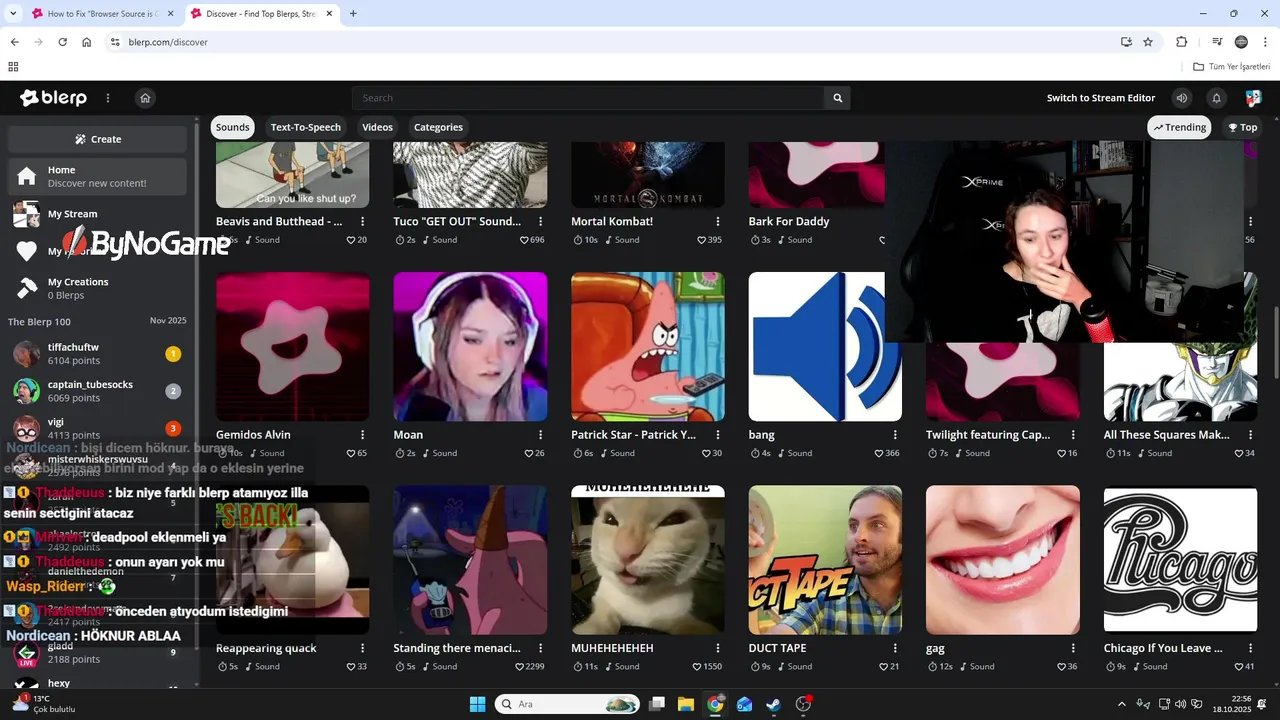Open options menu for Gemidos Alvin
This screenshot has height=720, width=1280.
click(x=363, y=435)
